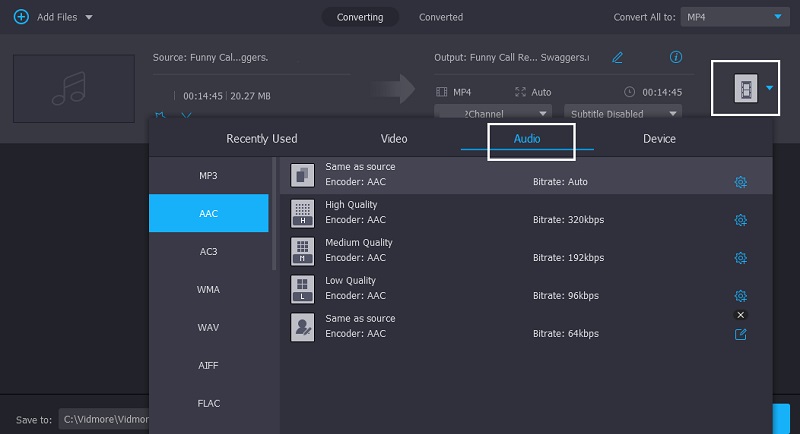
Task: Switch to the Video tab
Action: 394,139
